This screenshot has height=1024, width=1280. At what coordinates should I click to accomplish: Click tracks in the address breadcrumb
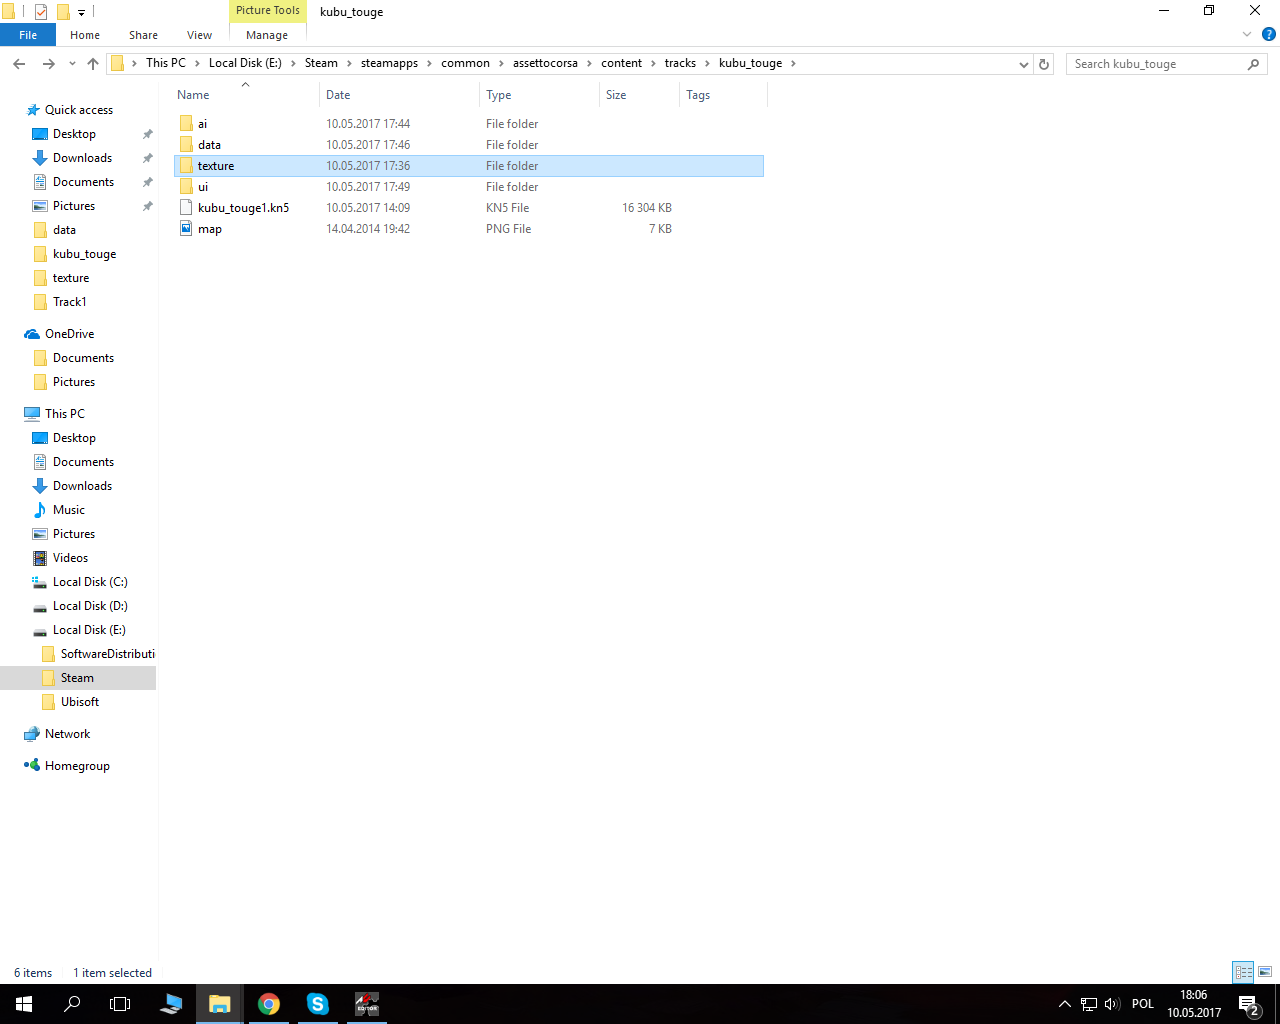coord(680,63)
